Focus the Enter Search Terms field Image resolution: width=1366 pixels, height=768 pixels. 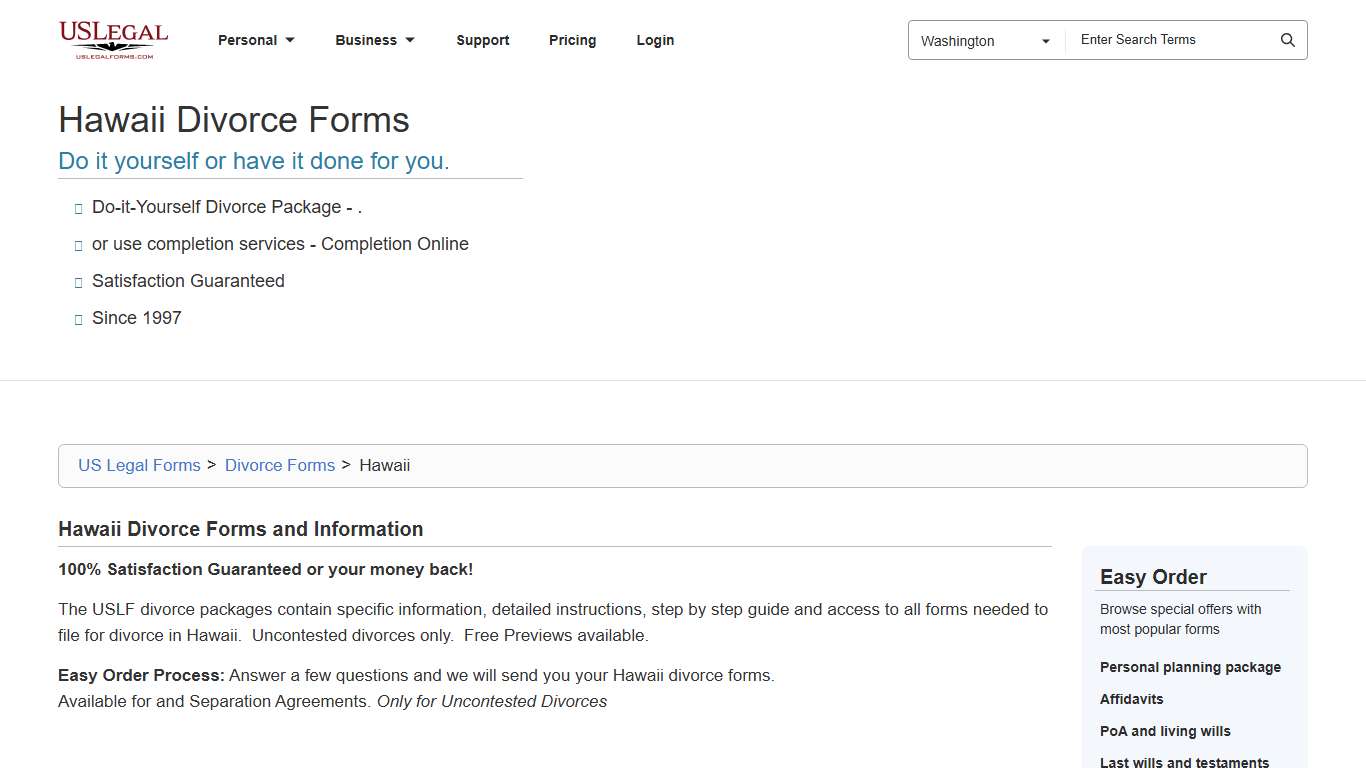coord(1170,40)
